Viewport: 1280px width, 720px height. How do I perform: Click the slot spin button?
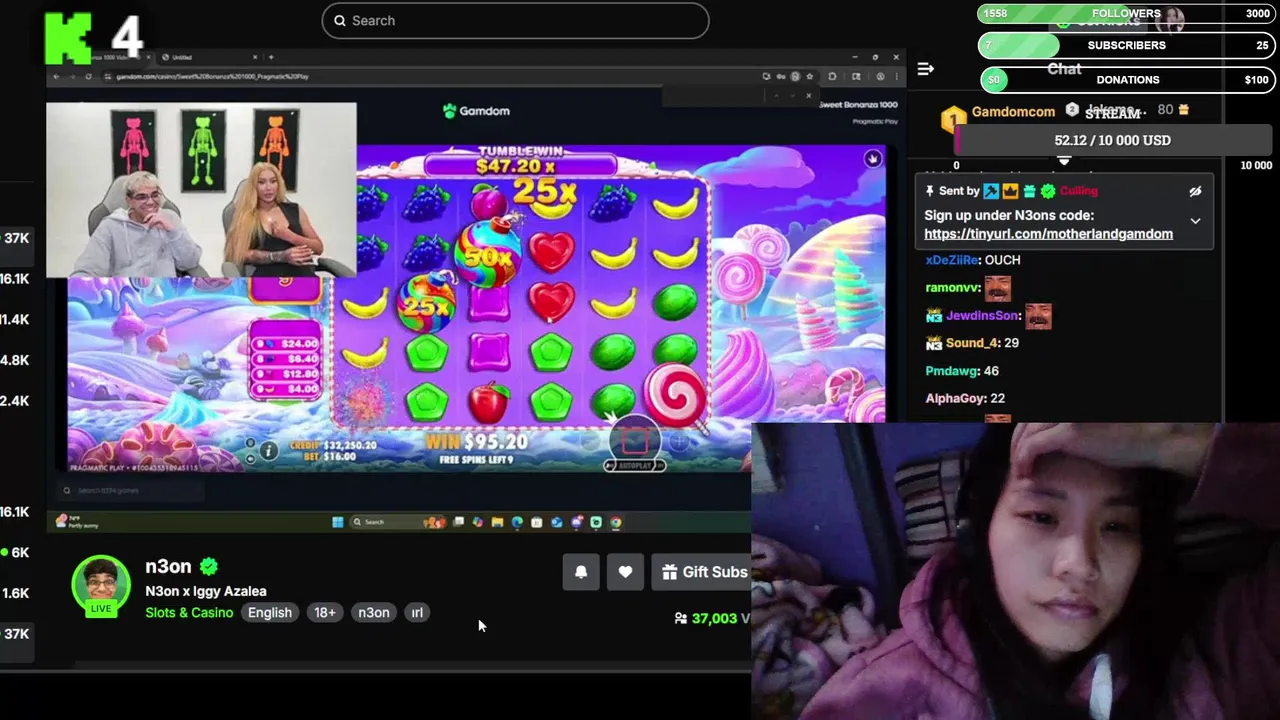635,441
